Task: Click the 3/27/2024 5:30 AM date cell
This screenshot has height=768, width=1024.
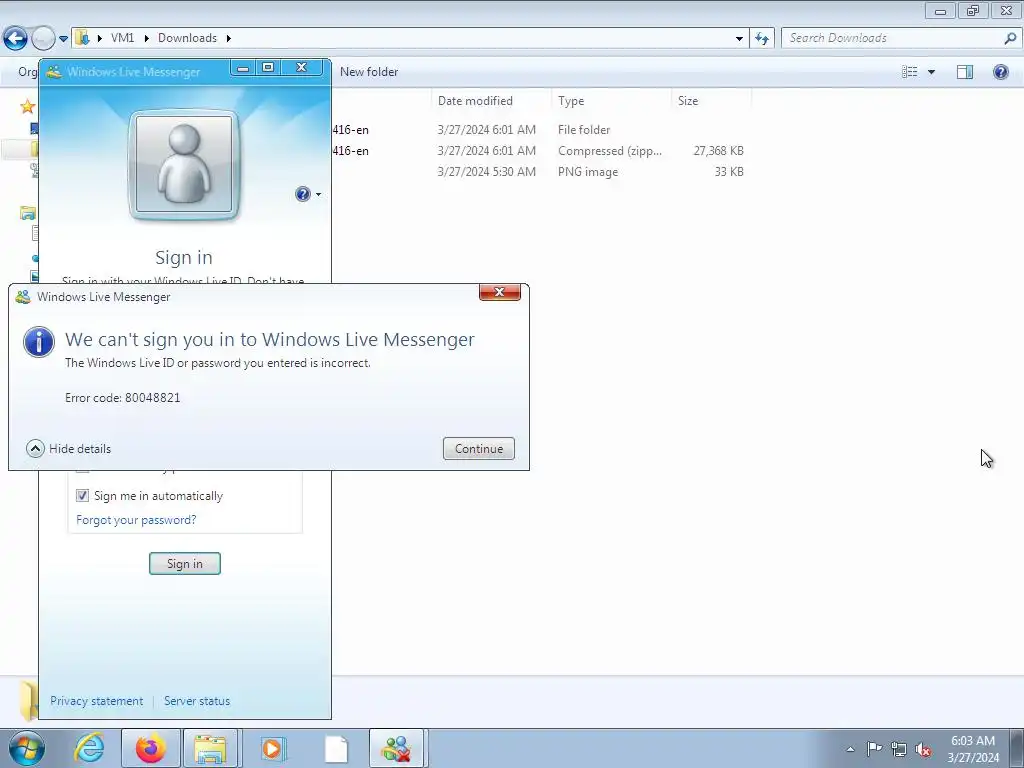Action: tap(487, 172)
